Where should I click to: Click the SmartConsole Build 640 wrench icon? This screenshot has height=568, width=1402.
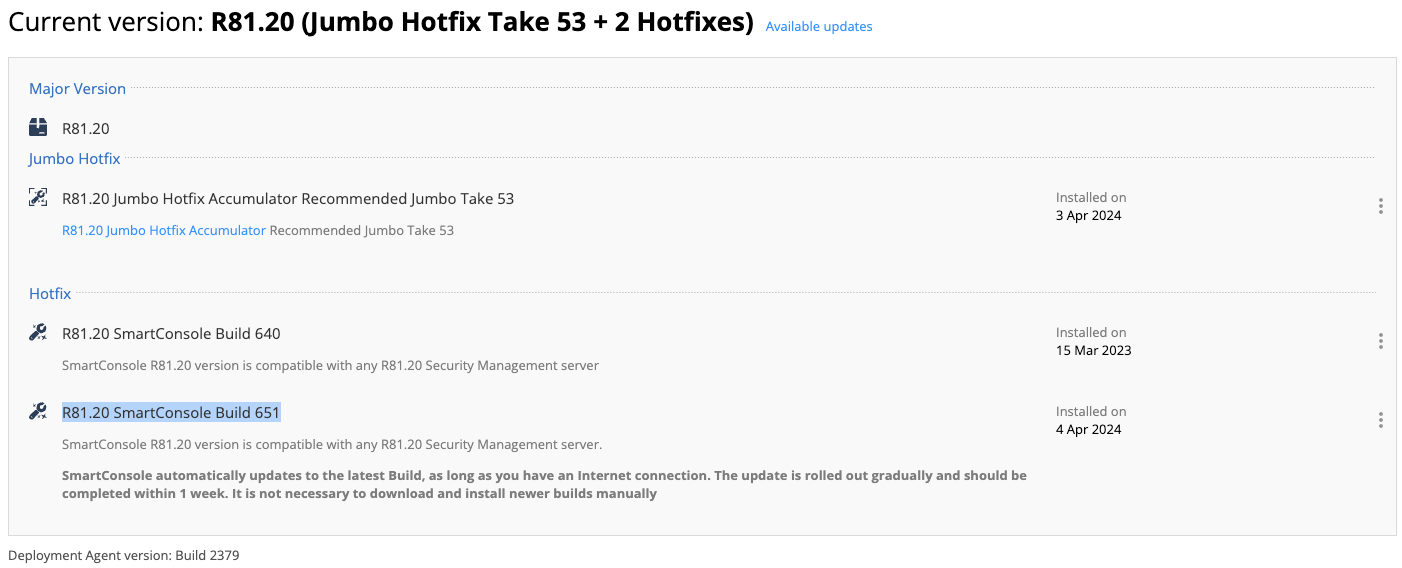pos(38,332)
